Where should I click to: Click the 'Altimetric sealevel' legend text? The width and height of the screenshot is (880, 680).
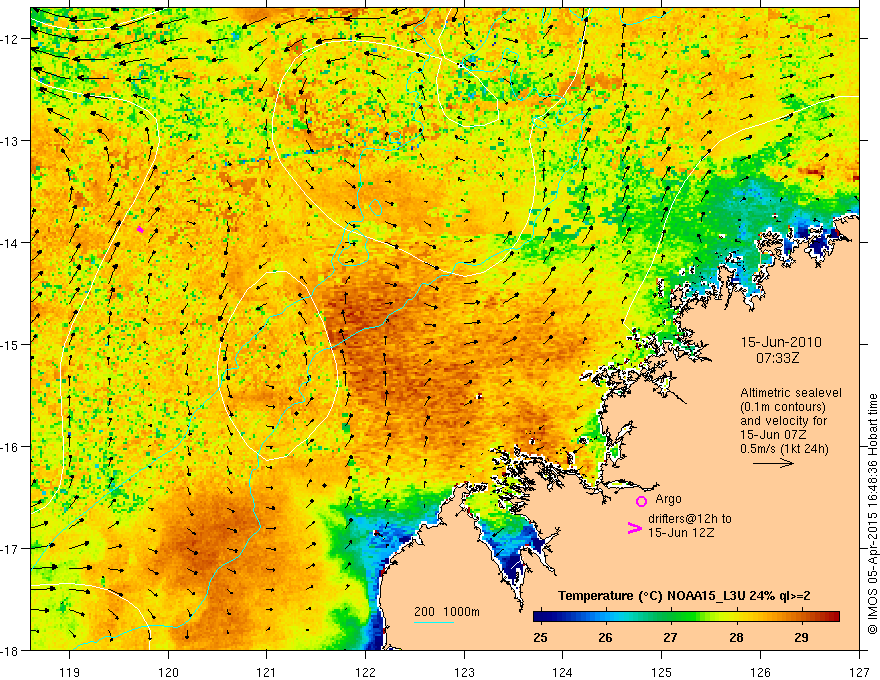[791, 393]
